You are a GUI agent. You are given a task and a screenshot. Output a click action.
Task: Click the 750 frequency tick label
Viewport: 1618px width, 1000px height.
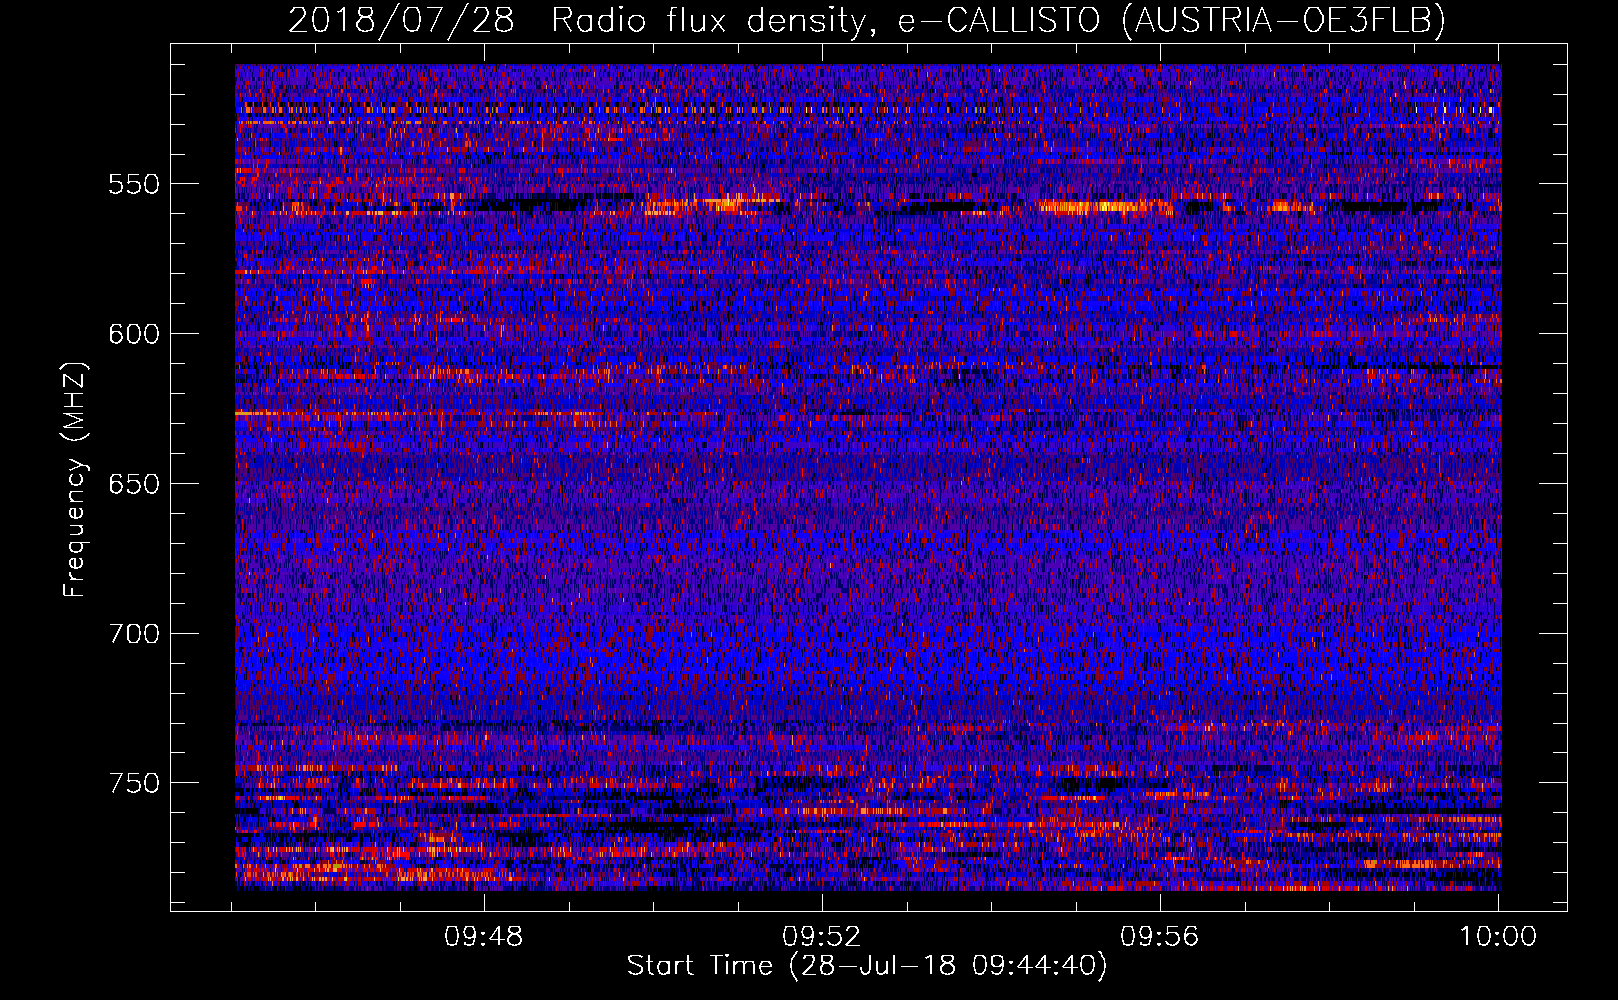[133, 783]
